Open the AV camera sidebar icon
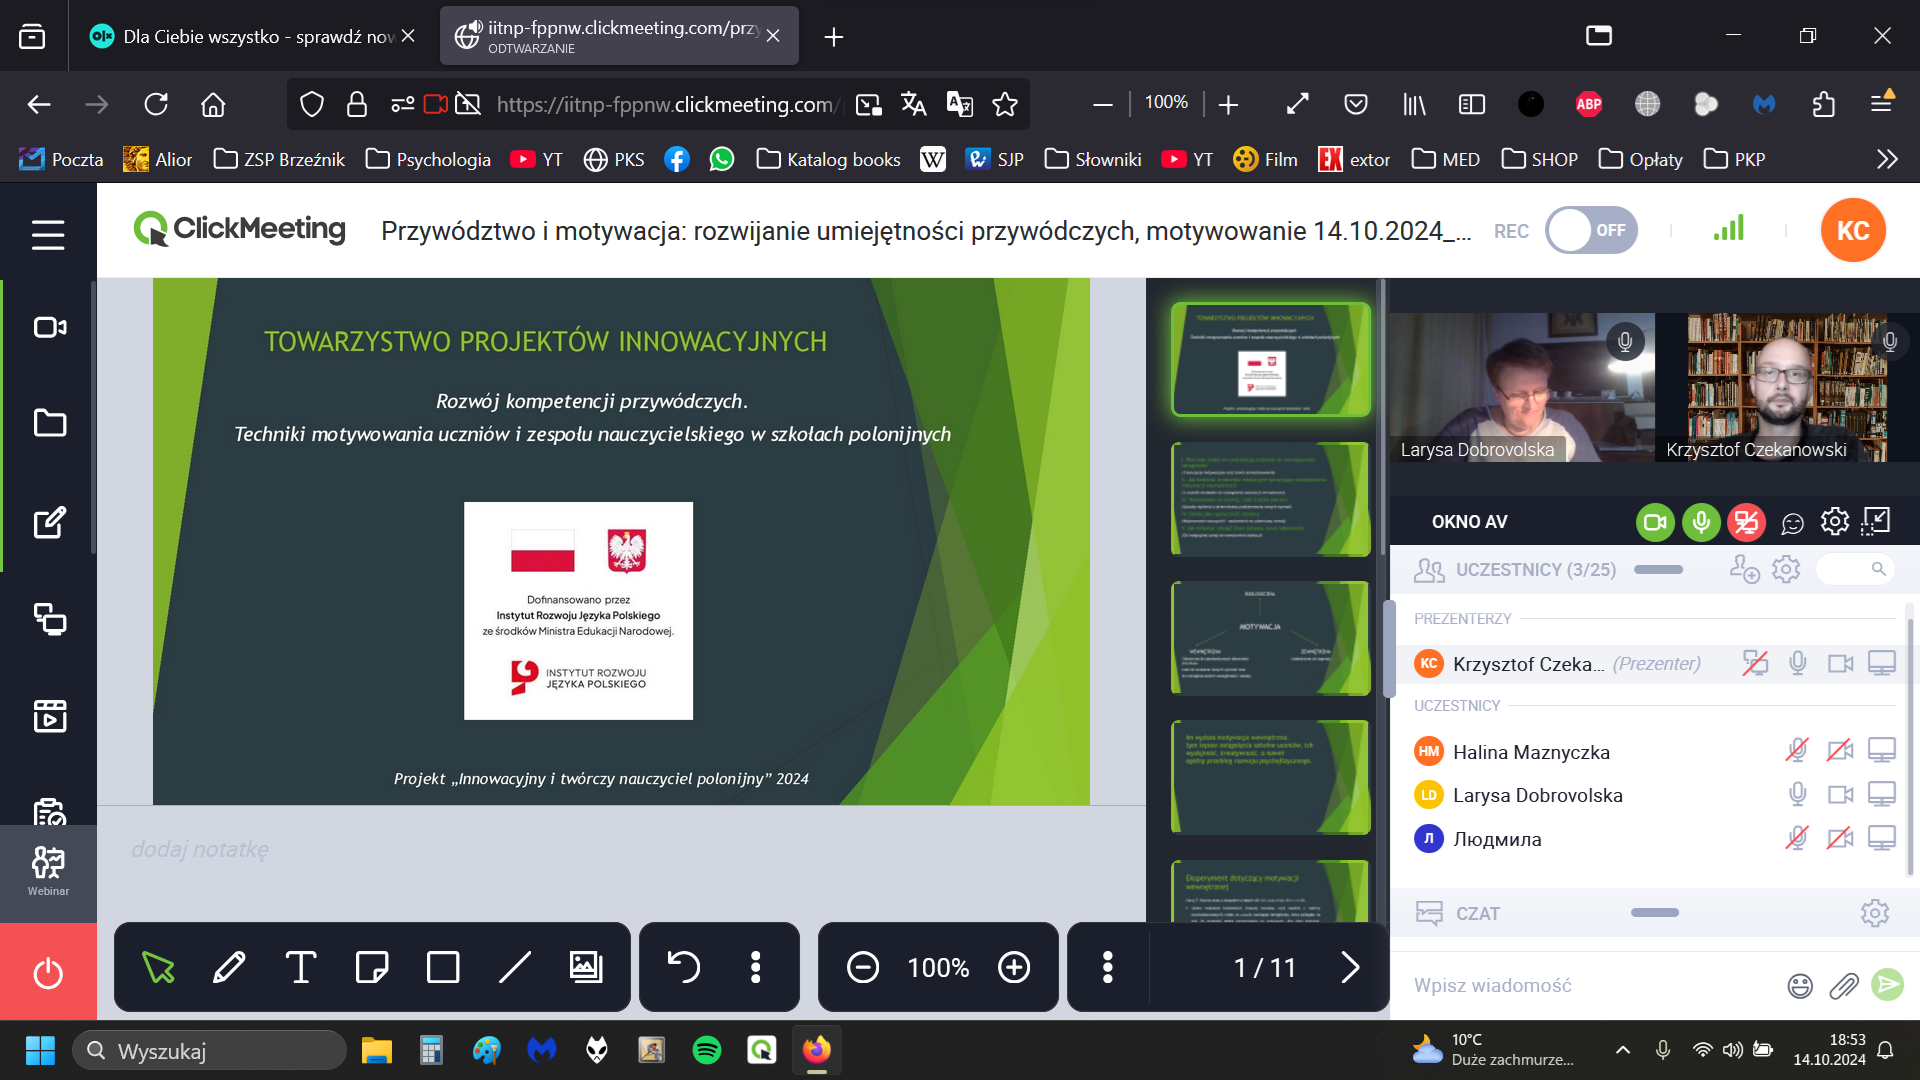This screenshot has width=1920, height=1080. coord(50,327)
